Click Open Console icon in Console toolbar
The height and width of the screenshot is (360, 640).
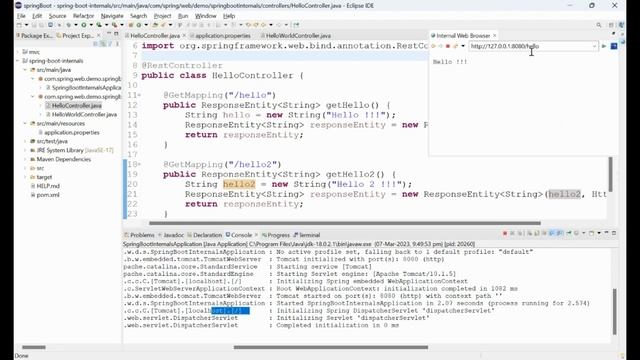(x=591, y=233)
